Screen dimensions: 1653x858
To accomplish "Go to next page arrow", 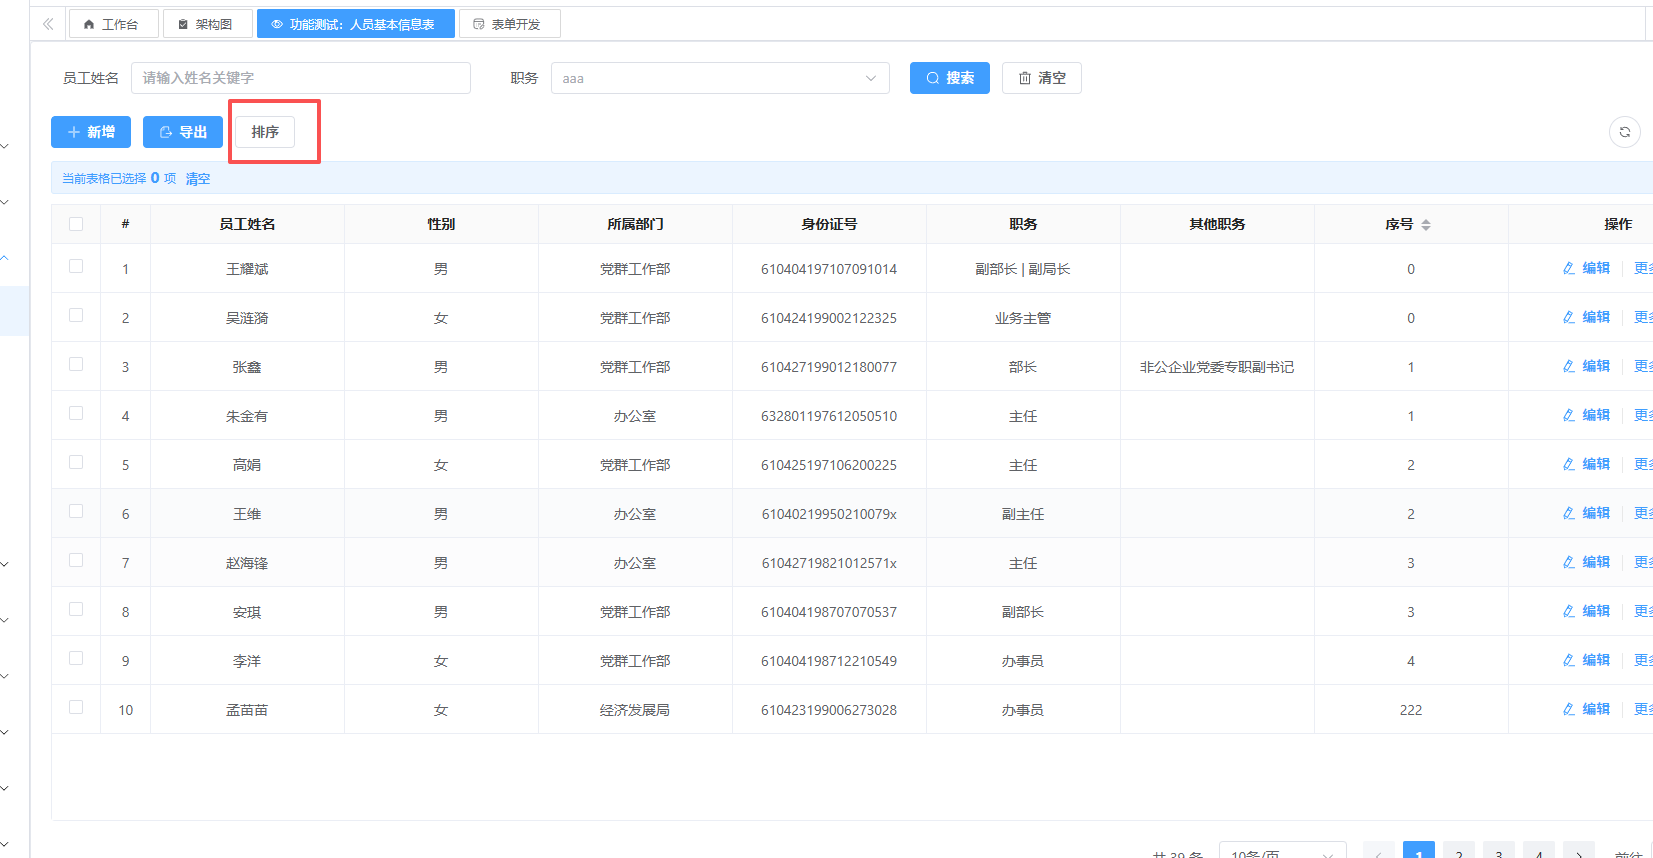I will tap(1578, 852).
